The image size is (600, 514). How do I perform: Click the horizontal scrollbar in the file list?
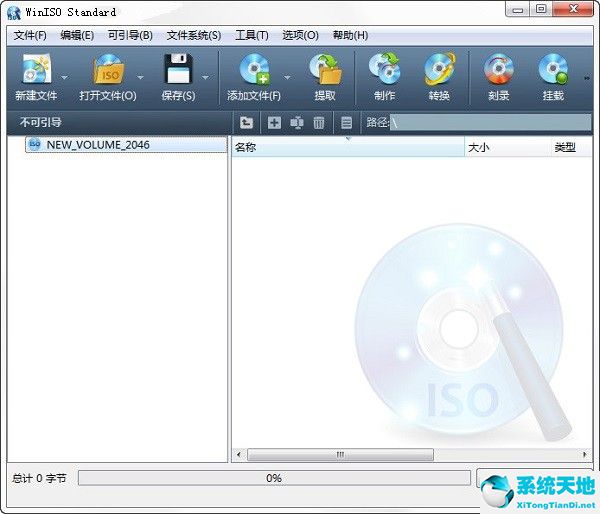click(x=340, y=454)
